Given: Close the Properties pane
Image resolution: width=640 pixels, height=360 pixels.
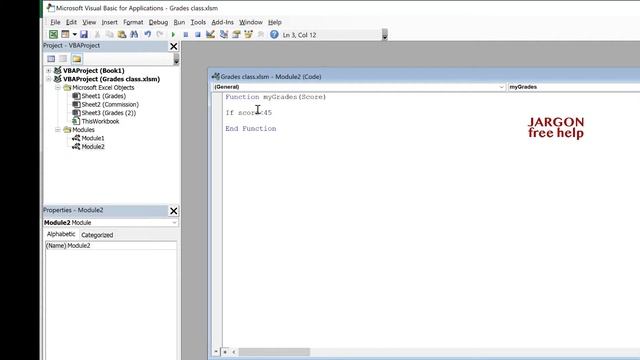Looking at the screenshot, I should (x=173, y=211).
